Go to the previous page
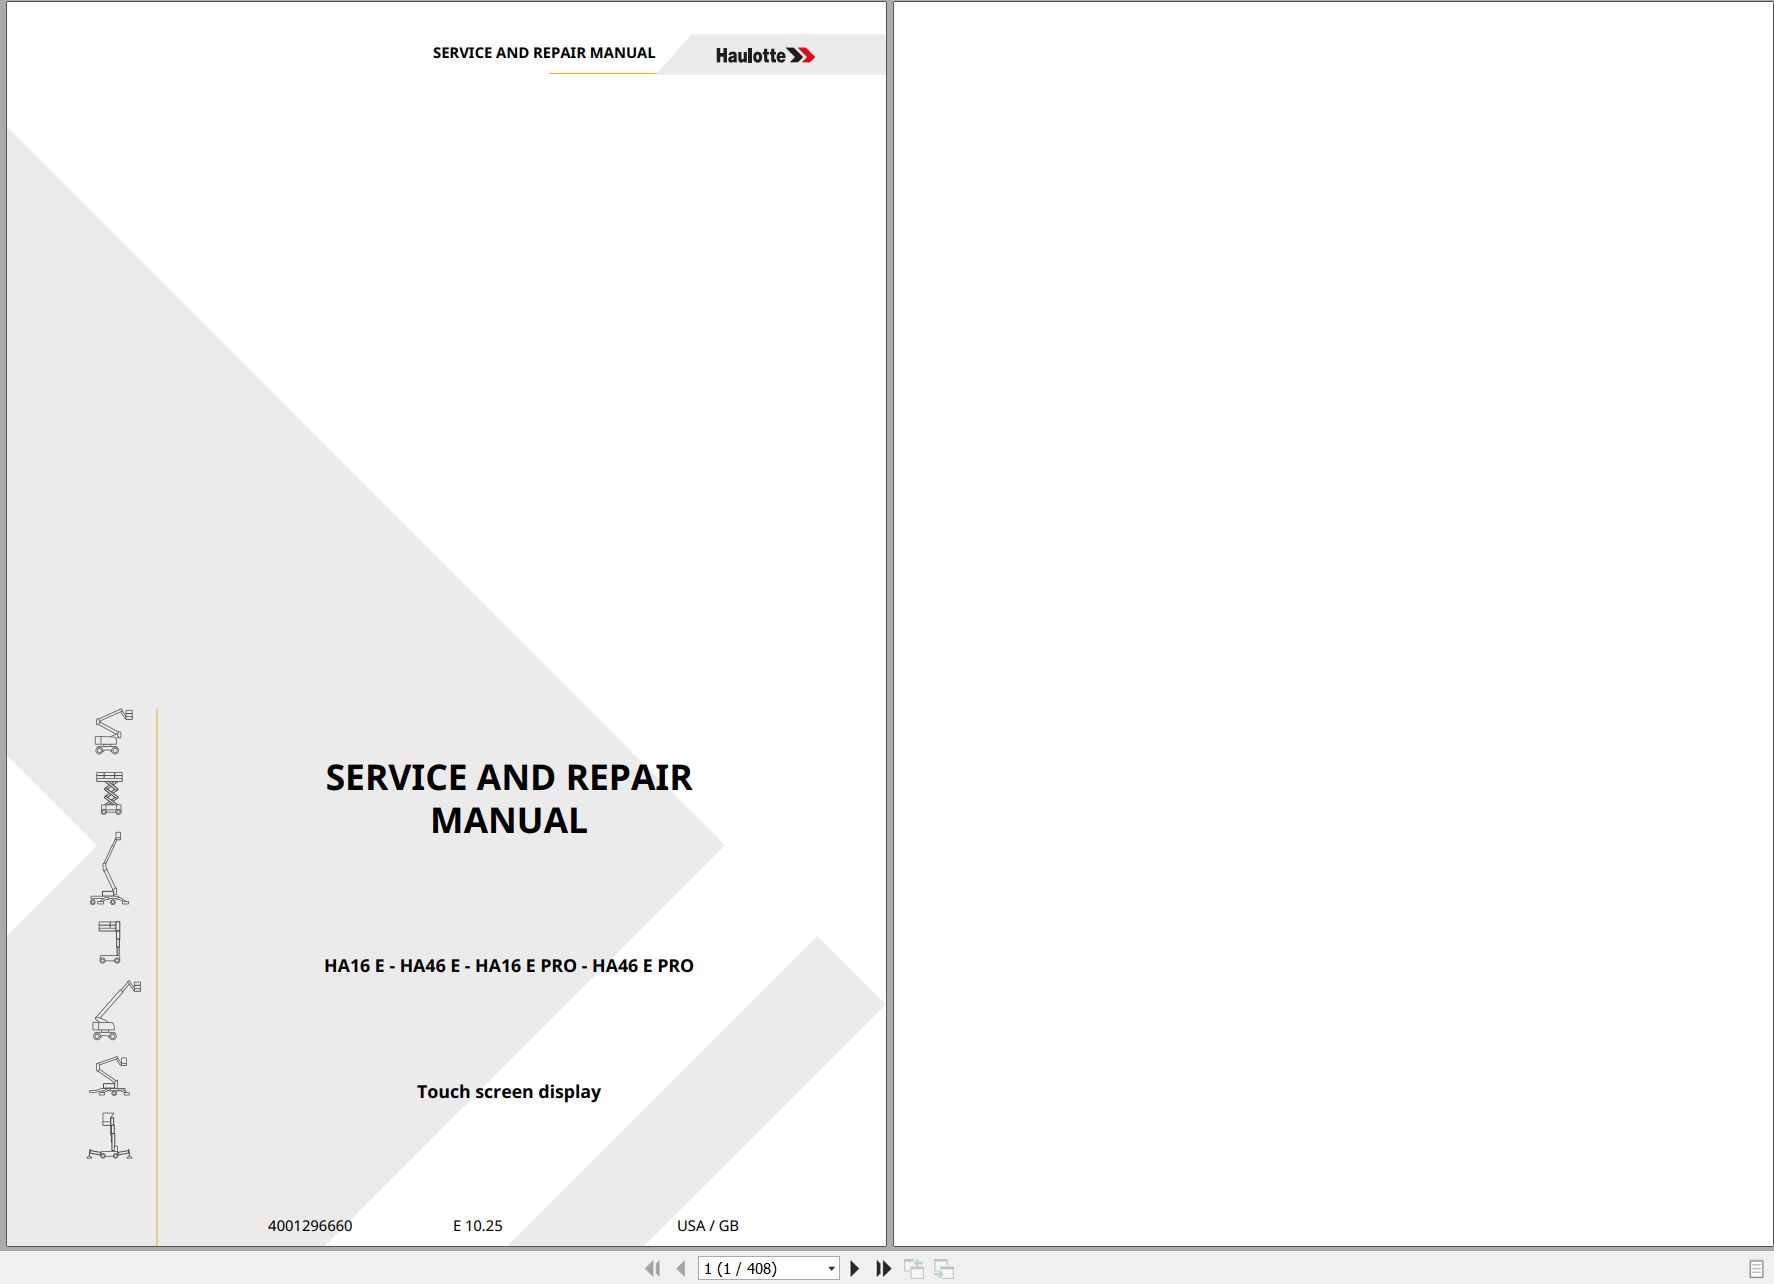This screenshot has height=1284, width=1774. pyautogui.click(x=681, y=1268)
